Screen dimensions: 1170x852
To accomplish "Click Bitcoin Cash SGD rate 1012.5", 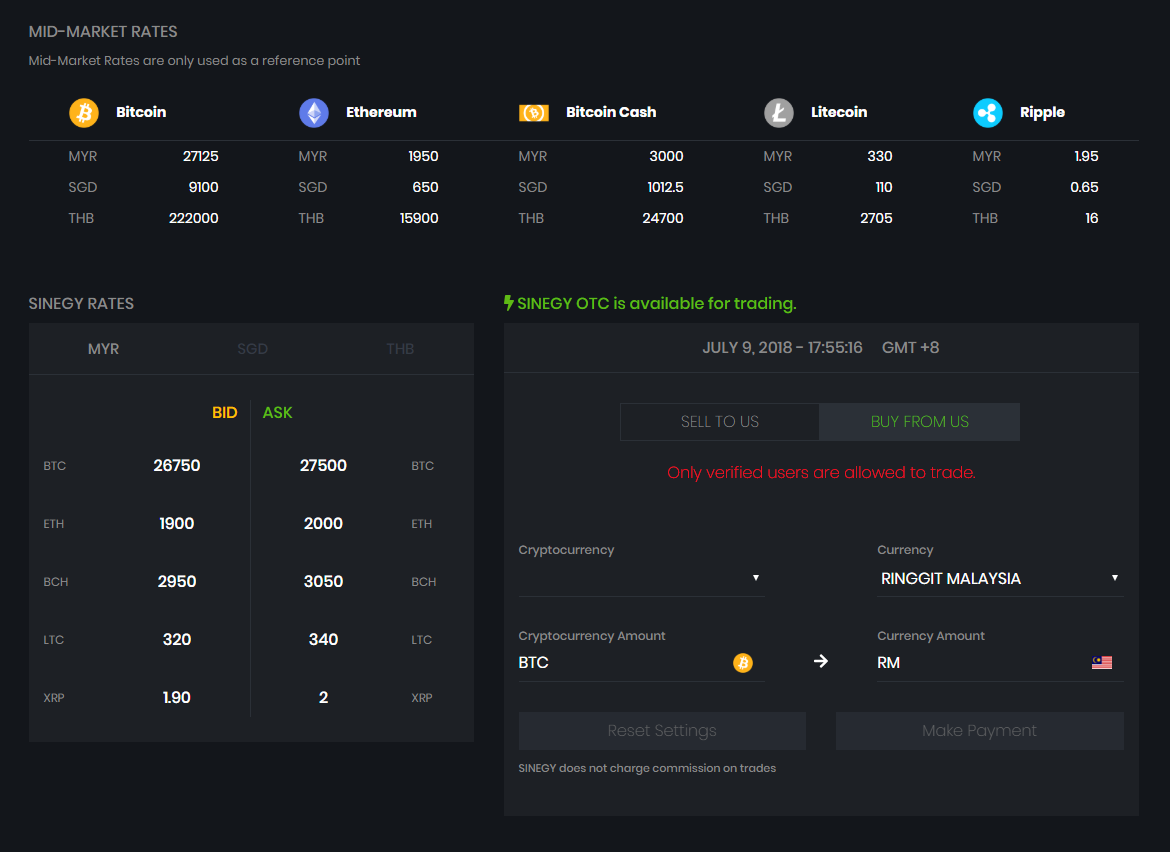I will (665, 187).
